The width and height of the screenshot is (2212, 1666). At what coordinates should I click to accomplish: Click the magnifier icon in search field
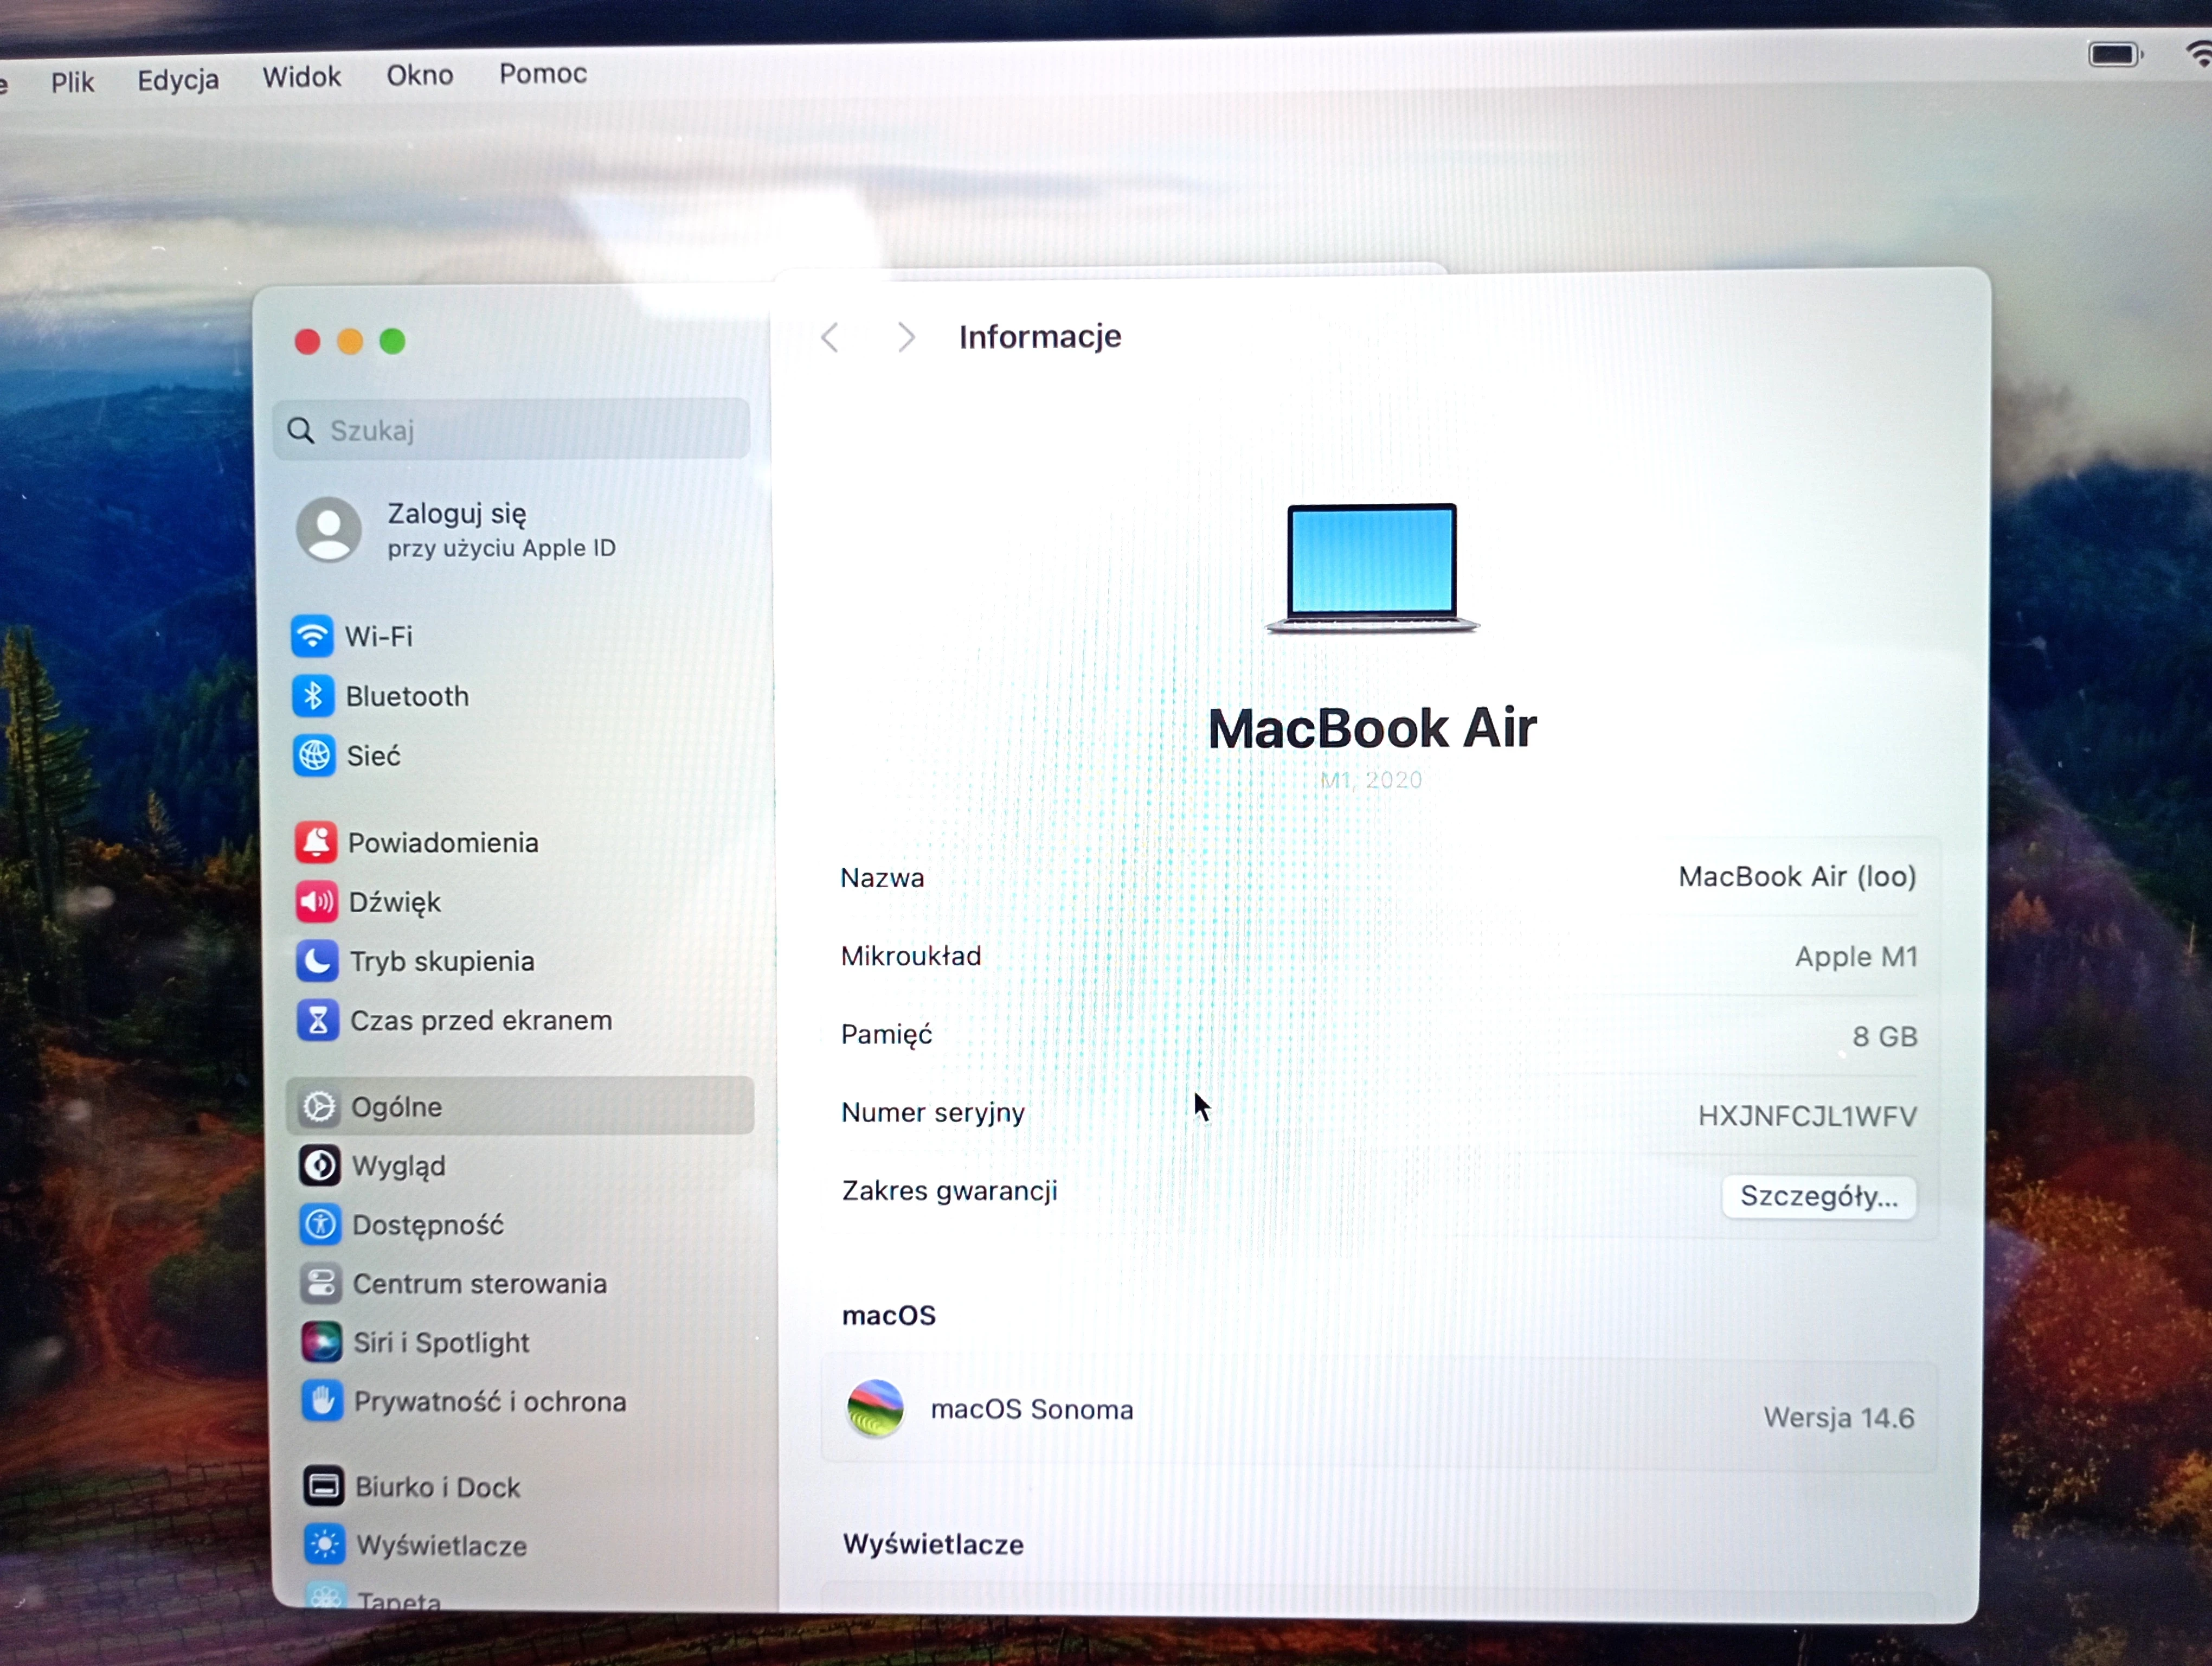pos(300,430)
